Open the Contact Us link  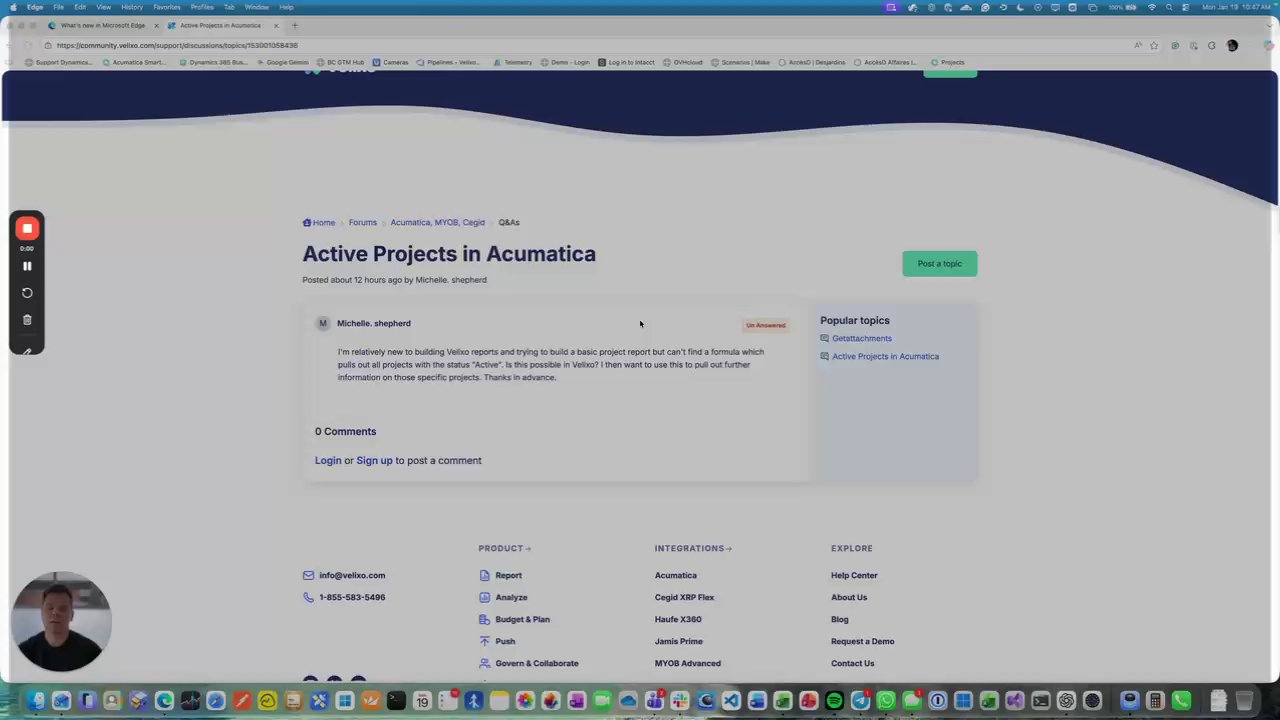click(x=852, y=663)
